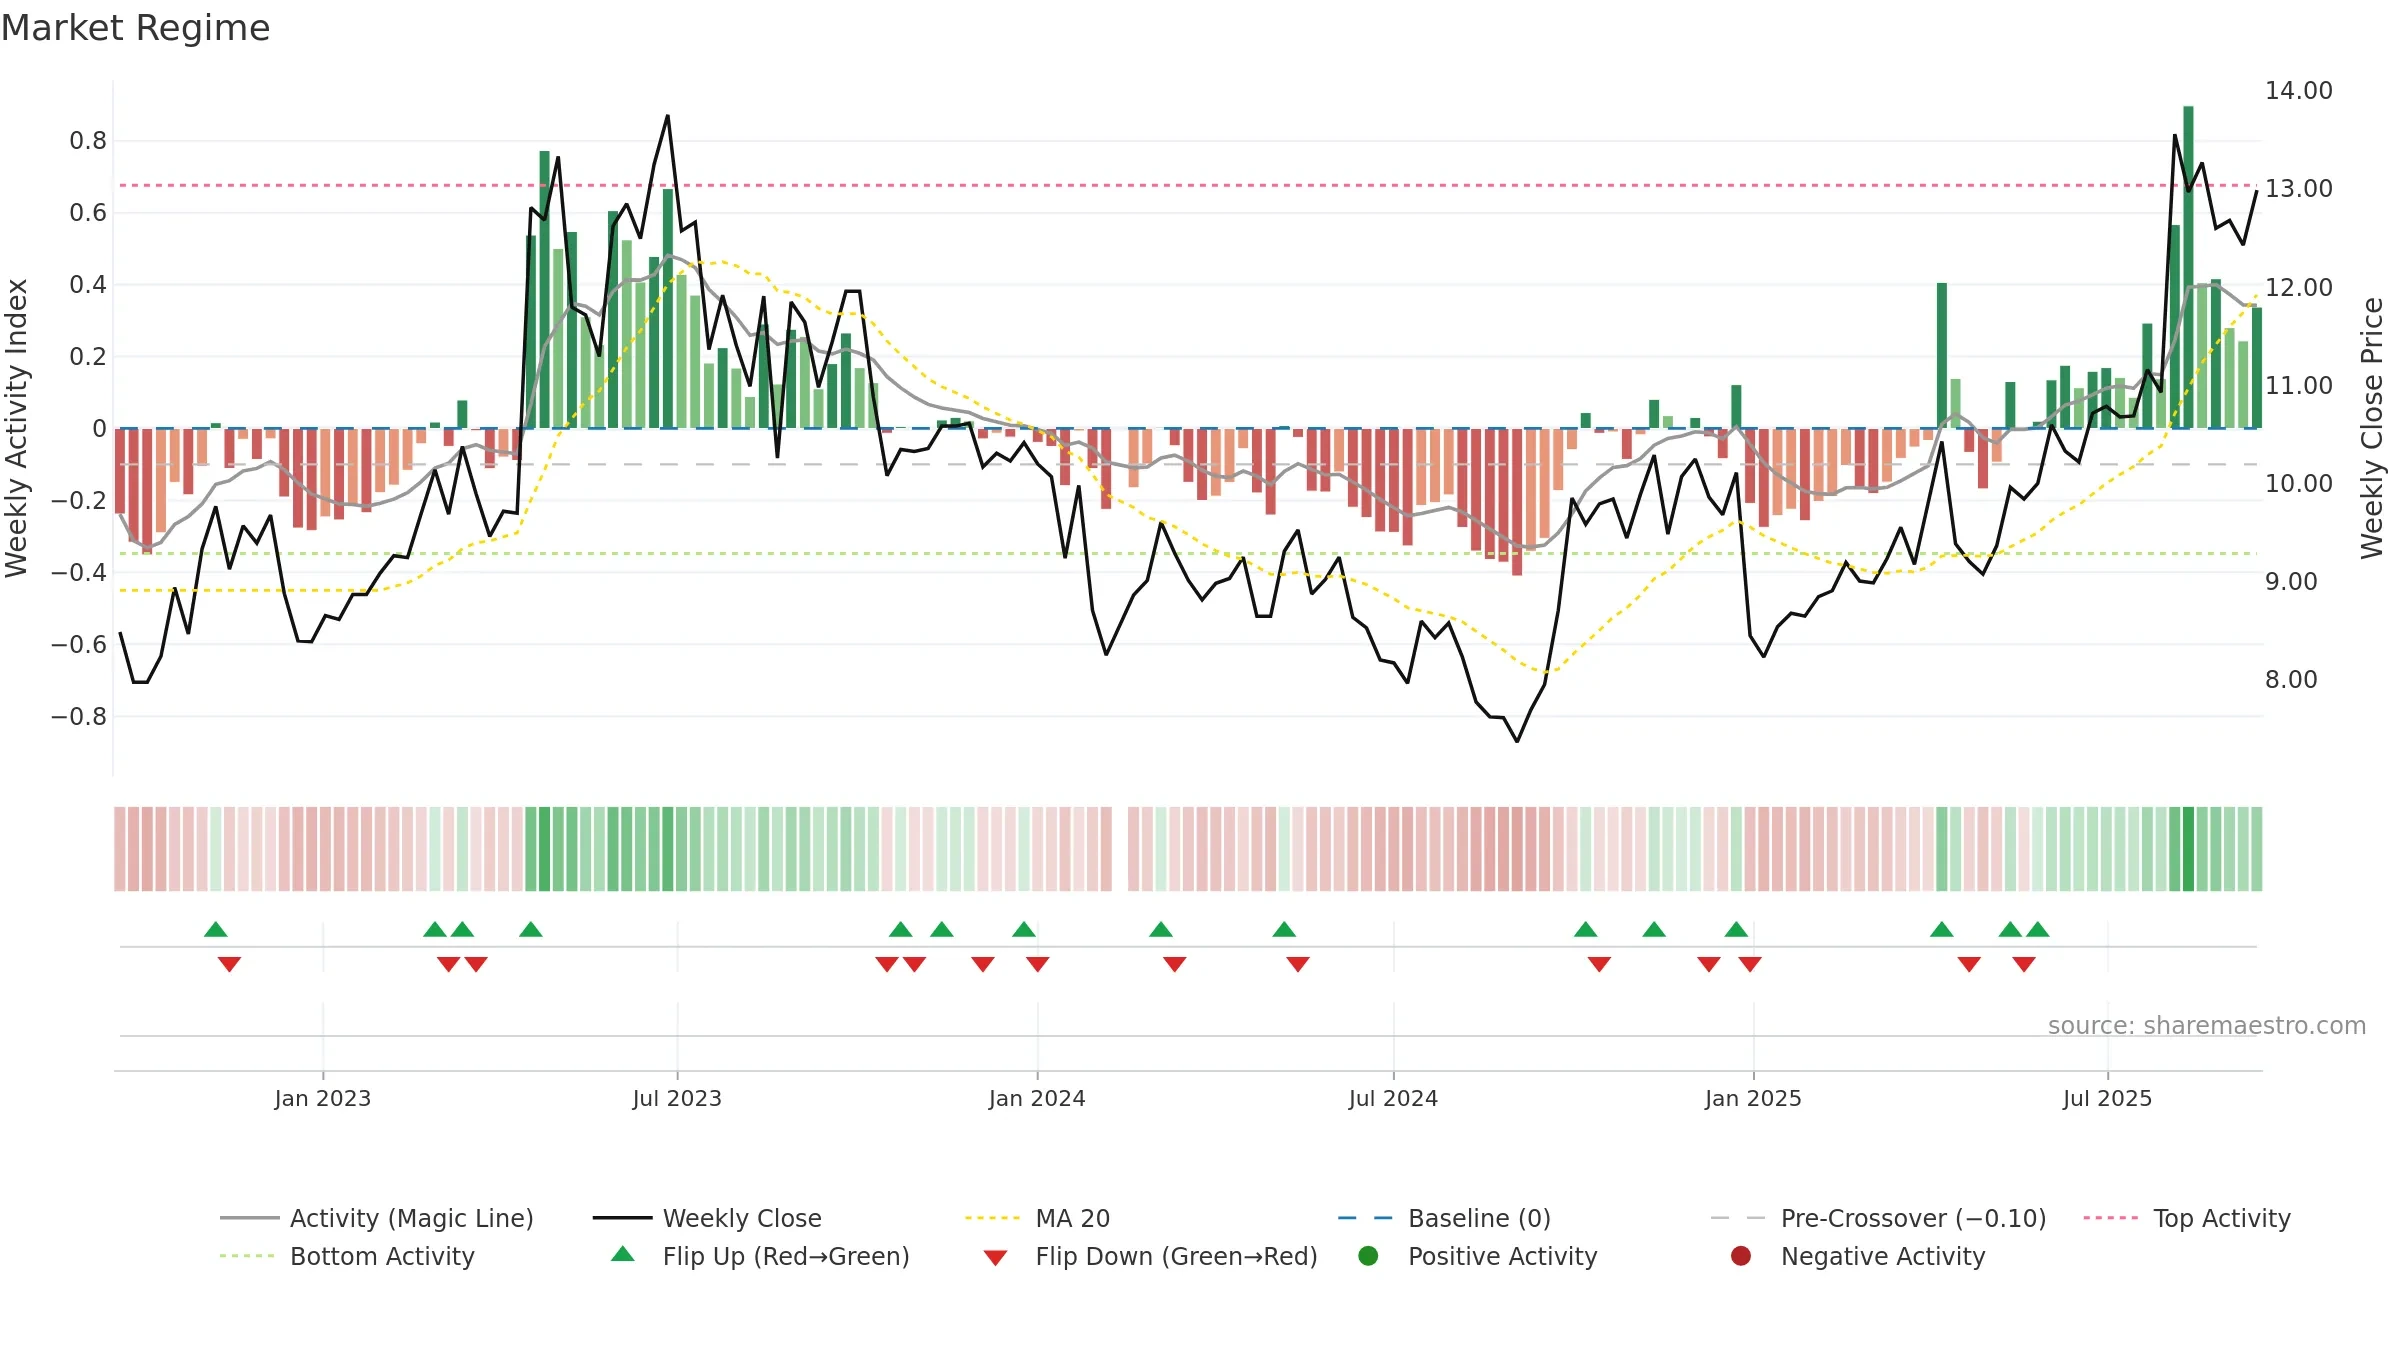Image resolution: width=2400 pixels, height=1350 pixels.
Task: Toggle the Pre-Crossover (−0.10) legend entry
Action: click(x=1878, y=1218)
